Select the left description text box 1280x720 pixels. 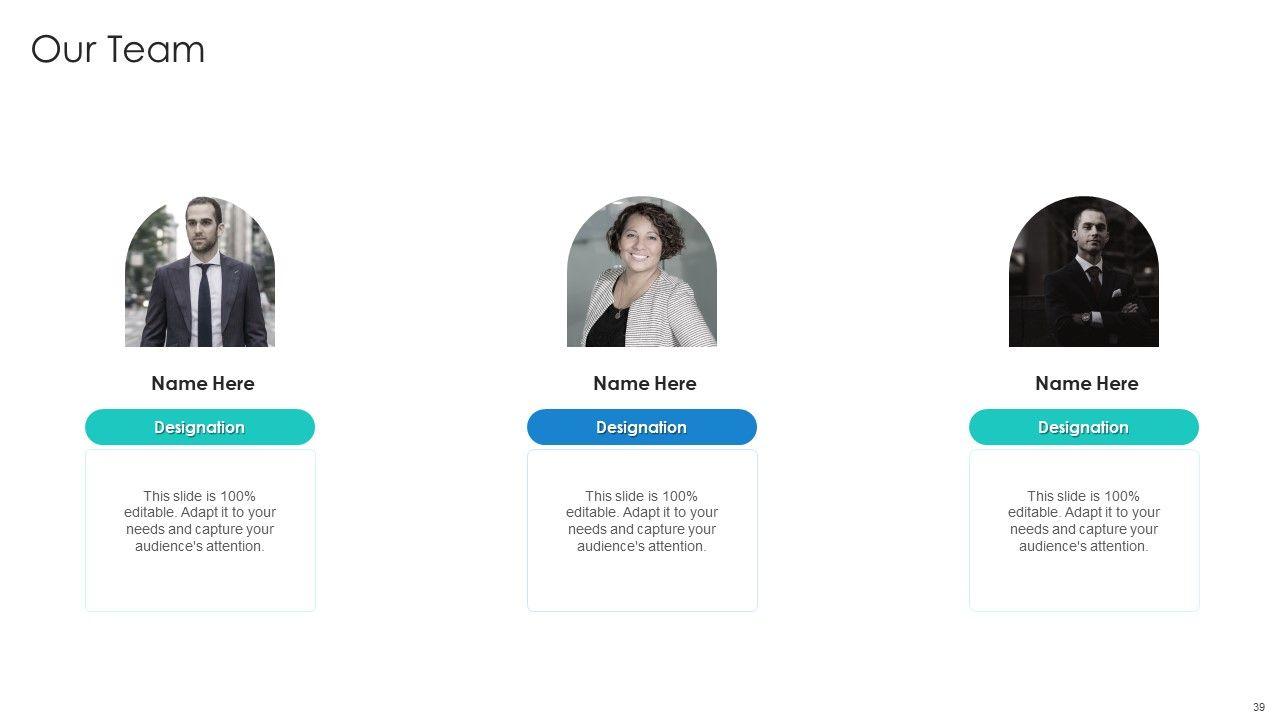[200, 530]
